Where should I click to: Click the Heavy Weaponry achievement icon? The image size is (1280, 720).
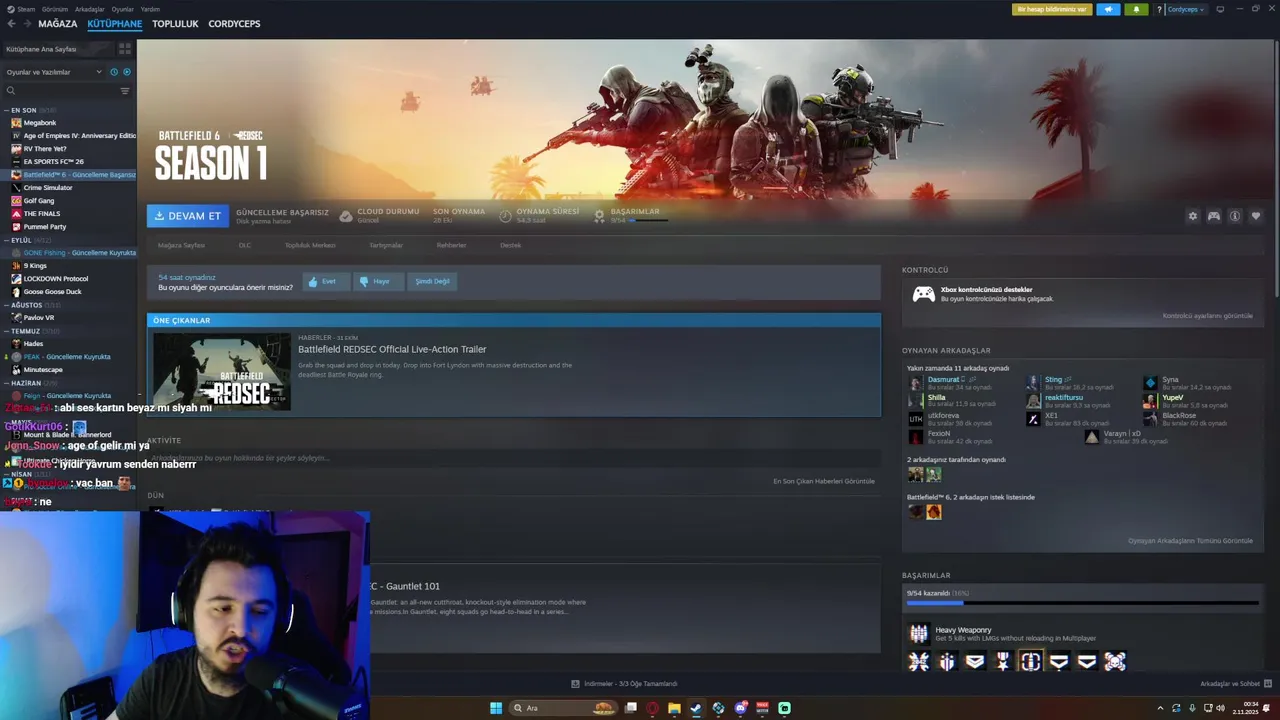tap(918, 634)
